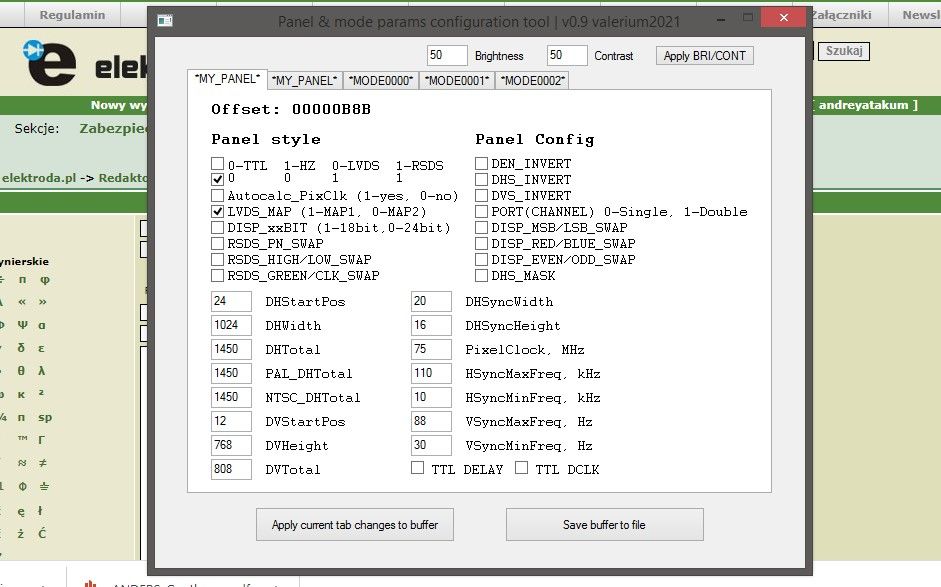Click the configuration tool window icon in title bar
The height and width of the screenshot is (587, 941).
(165, 21)
